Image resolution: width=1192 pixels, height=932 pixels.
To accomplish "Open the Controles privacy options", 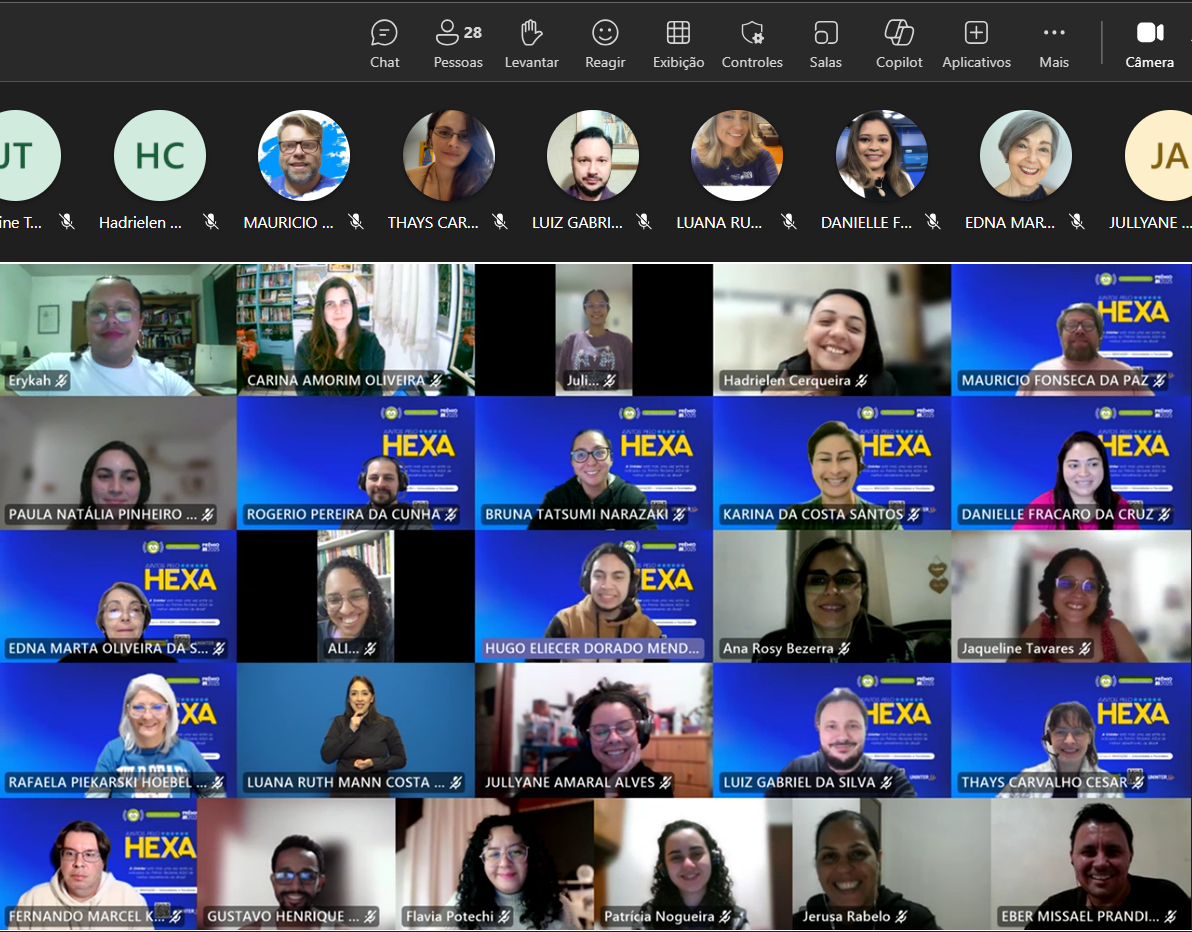I will click(x=752, y=45).
